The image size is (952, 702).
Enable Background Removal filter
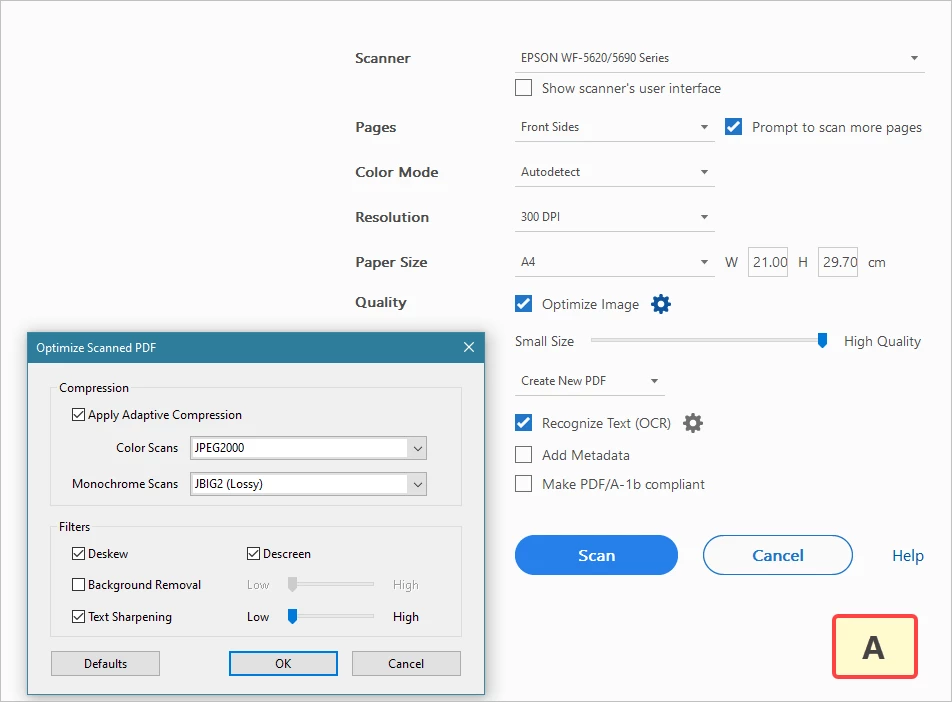coord(78,585)
